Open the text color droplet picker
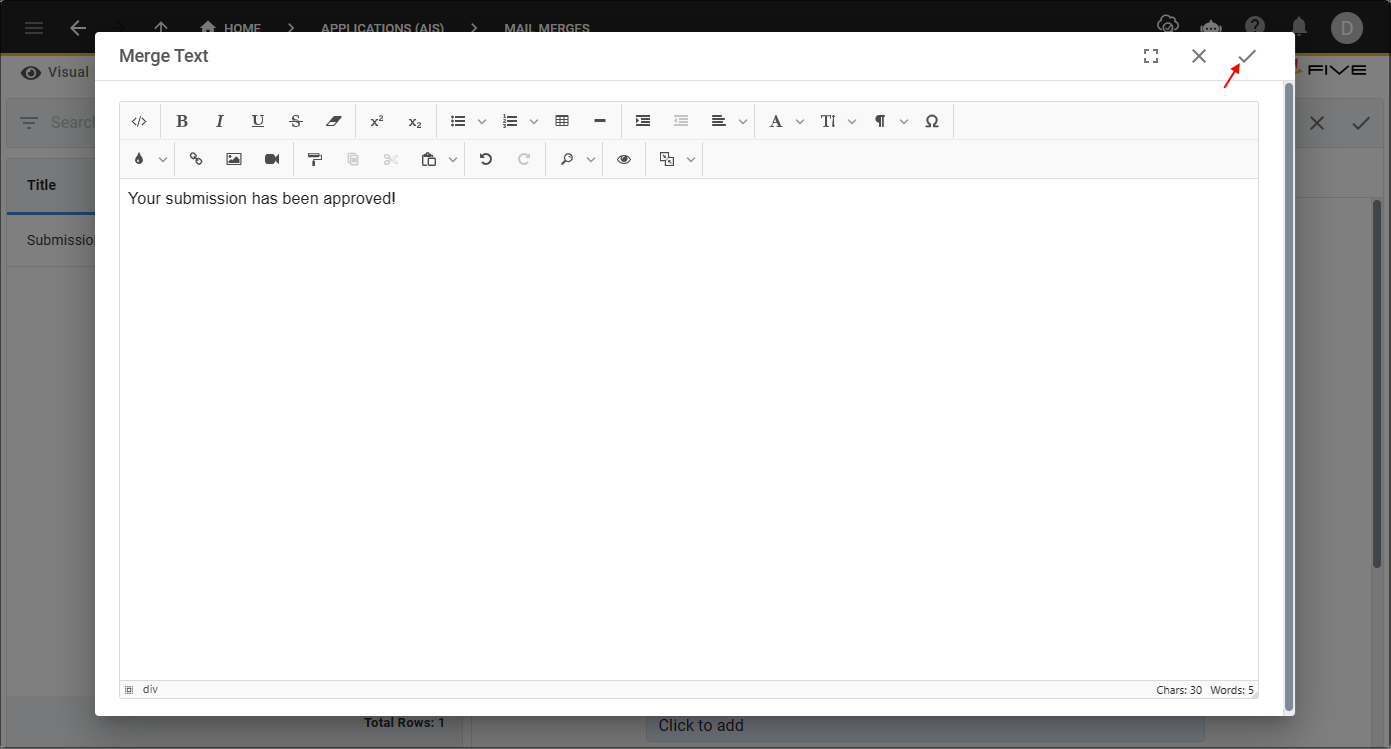 point(139,159)
